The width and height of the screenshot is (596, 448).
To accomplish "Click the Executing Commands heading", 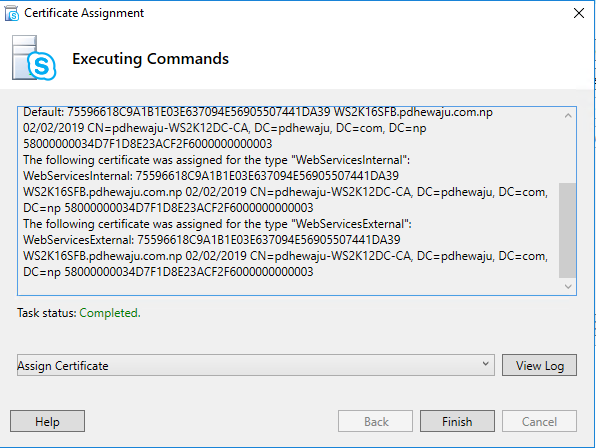I will pyautogui.click(x=151, y=59).
